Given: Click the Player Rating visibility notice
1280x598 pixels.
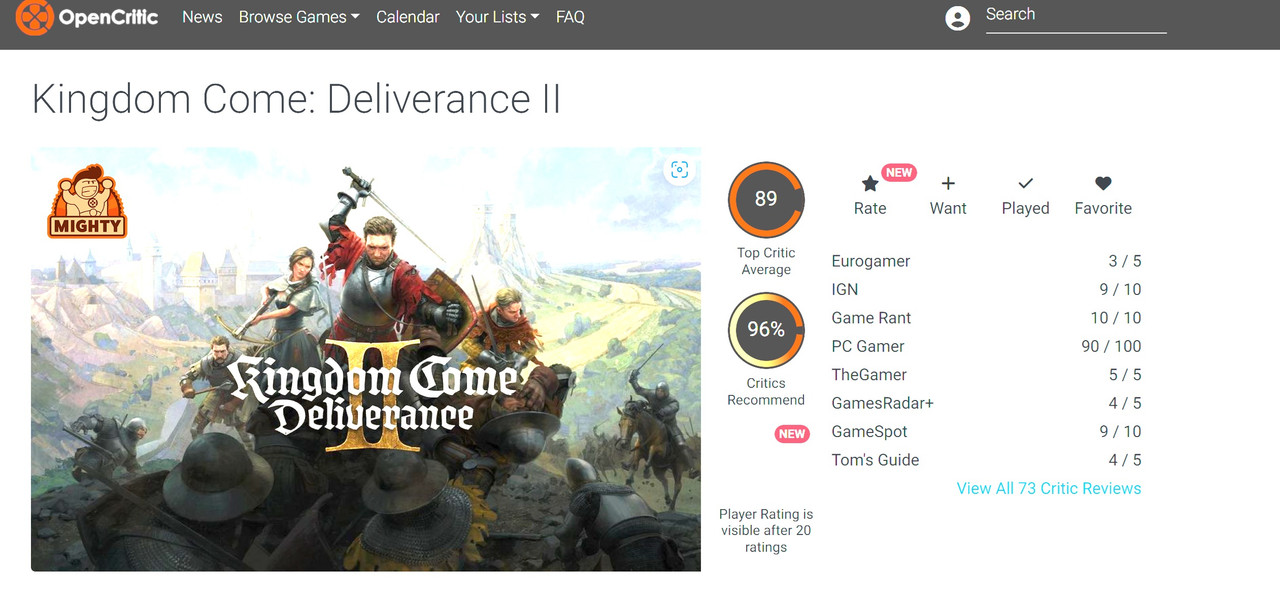Looking at the screenshot, I should pyautogui.click(x=766, y=531).
